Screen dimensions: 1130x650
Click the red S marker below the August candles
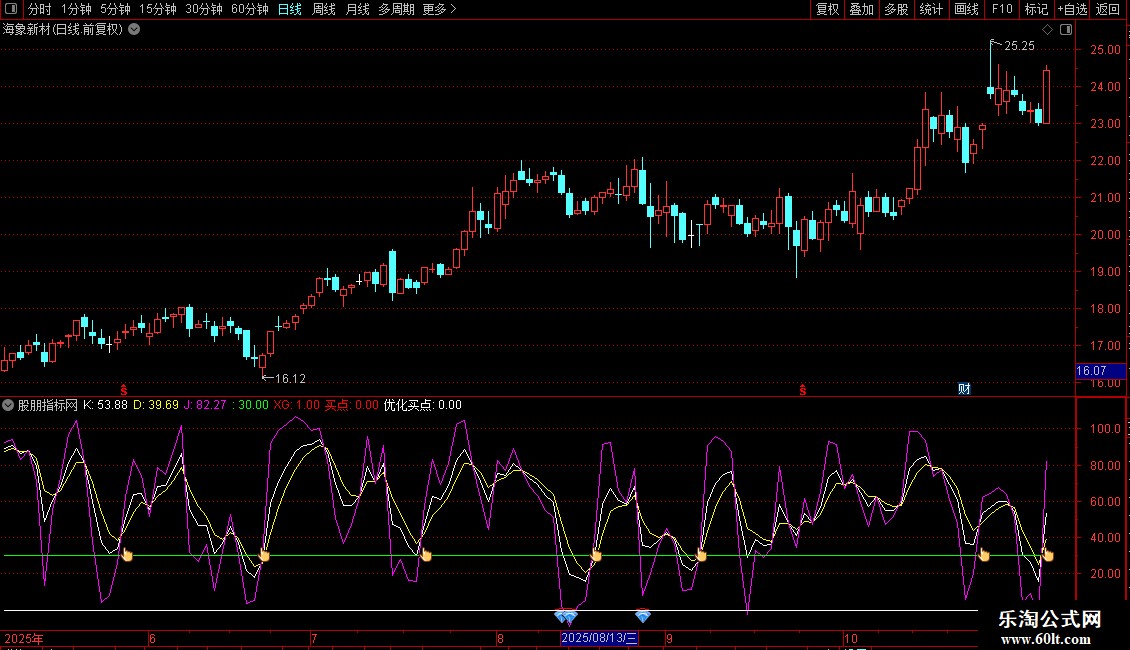point(802,389)
